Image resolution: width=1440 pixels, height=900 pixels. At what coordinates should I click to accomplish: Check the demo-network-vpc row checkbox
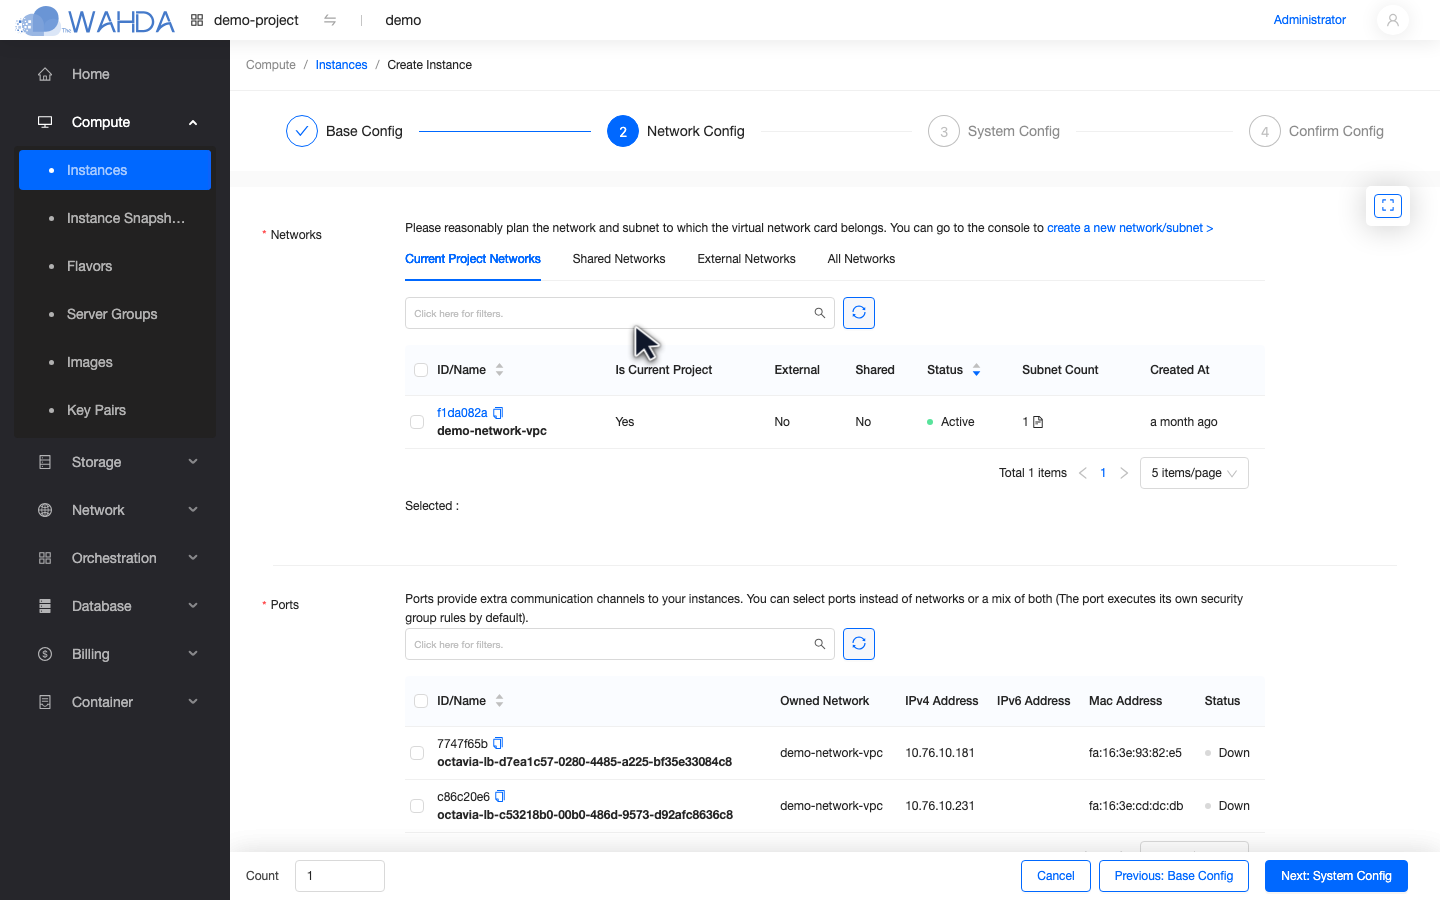(x=417, y=422)
